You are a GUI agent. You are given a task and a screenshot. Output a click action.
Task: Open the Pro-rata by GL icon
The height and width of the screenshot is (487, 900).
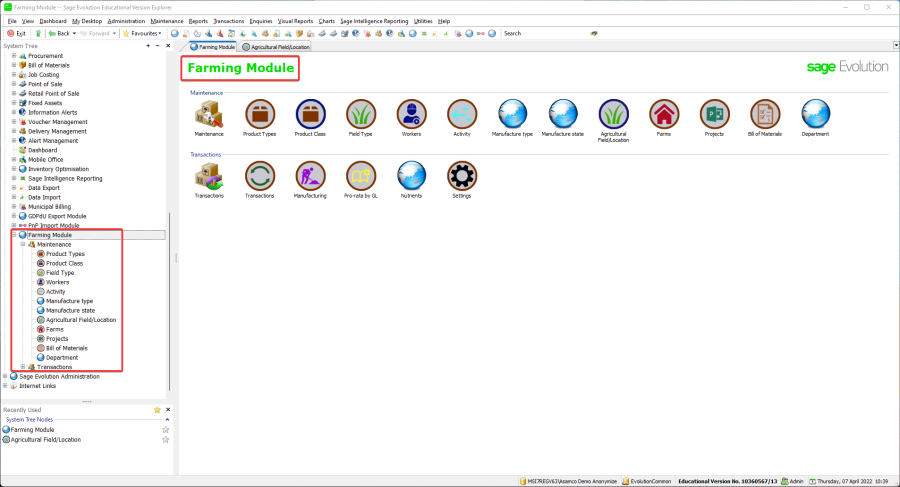coord(360,176)
